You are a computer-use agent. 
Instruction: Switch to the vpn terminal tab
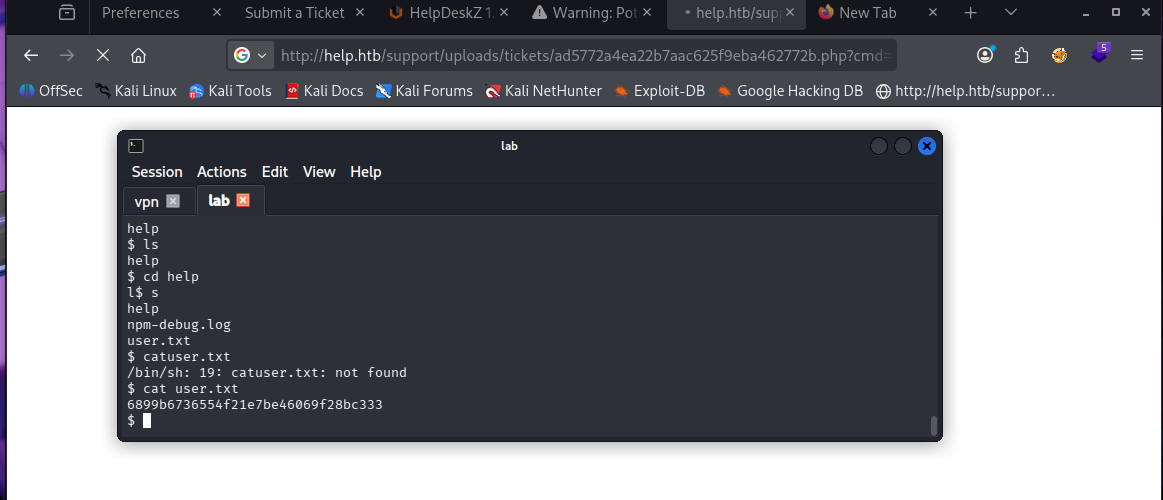click(x=147, y=201)
